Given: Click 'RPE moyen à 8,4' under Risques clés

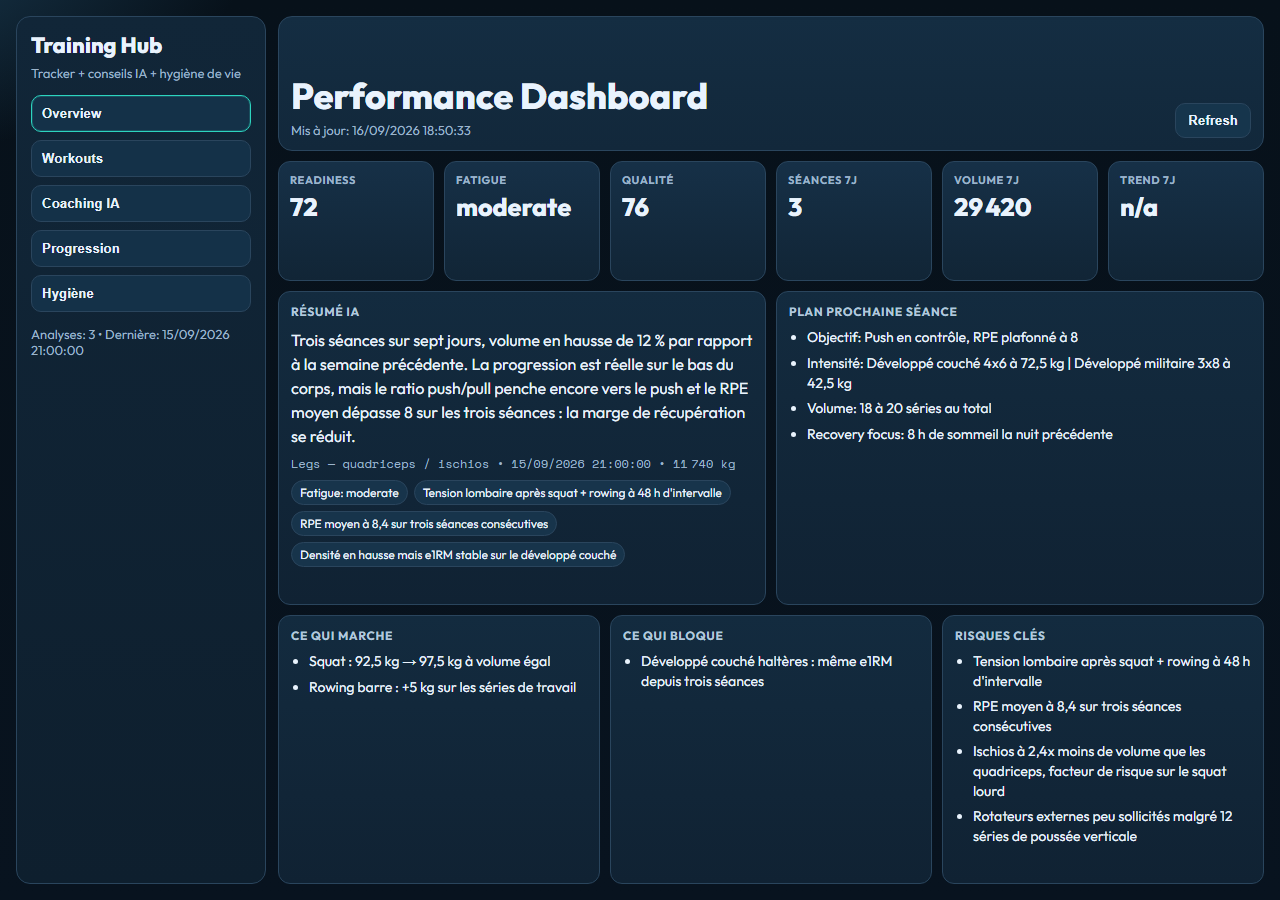Looking at the screenshot, I should point(1077,716).
